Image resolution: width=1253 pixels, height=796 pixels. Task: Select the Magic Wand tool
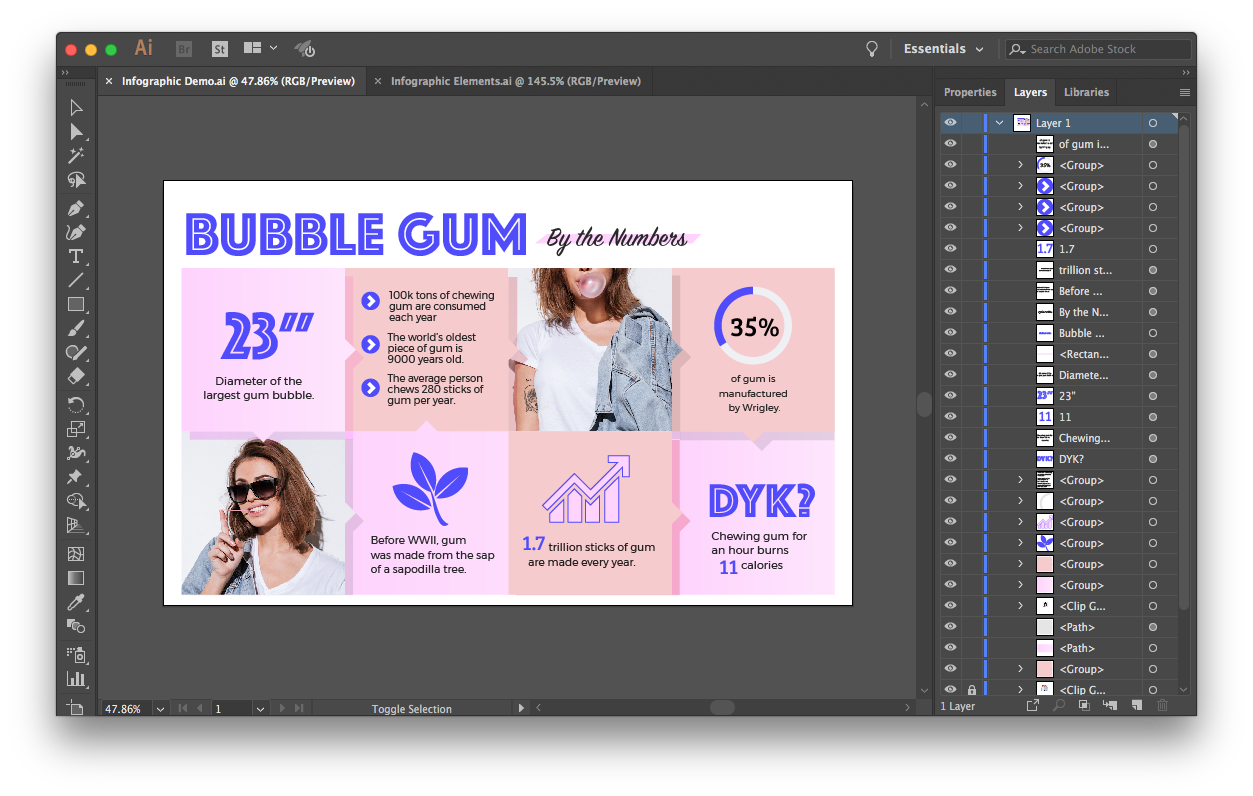coord(76,156)
